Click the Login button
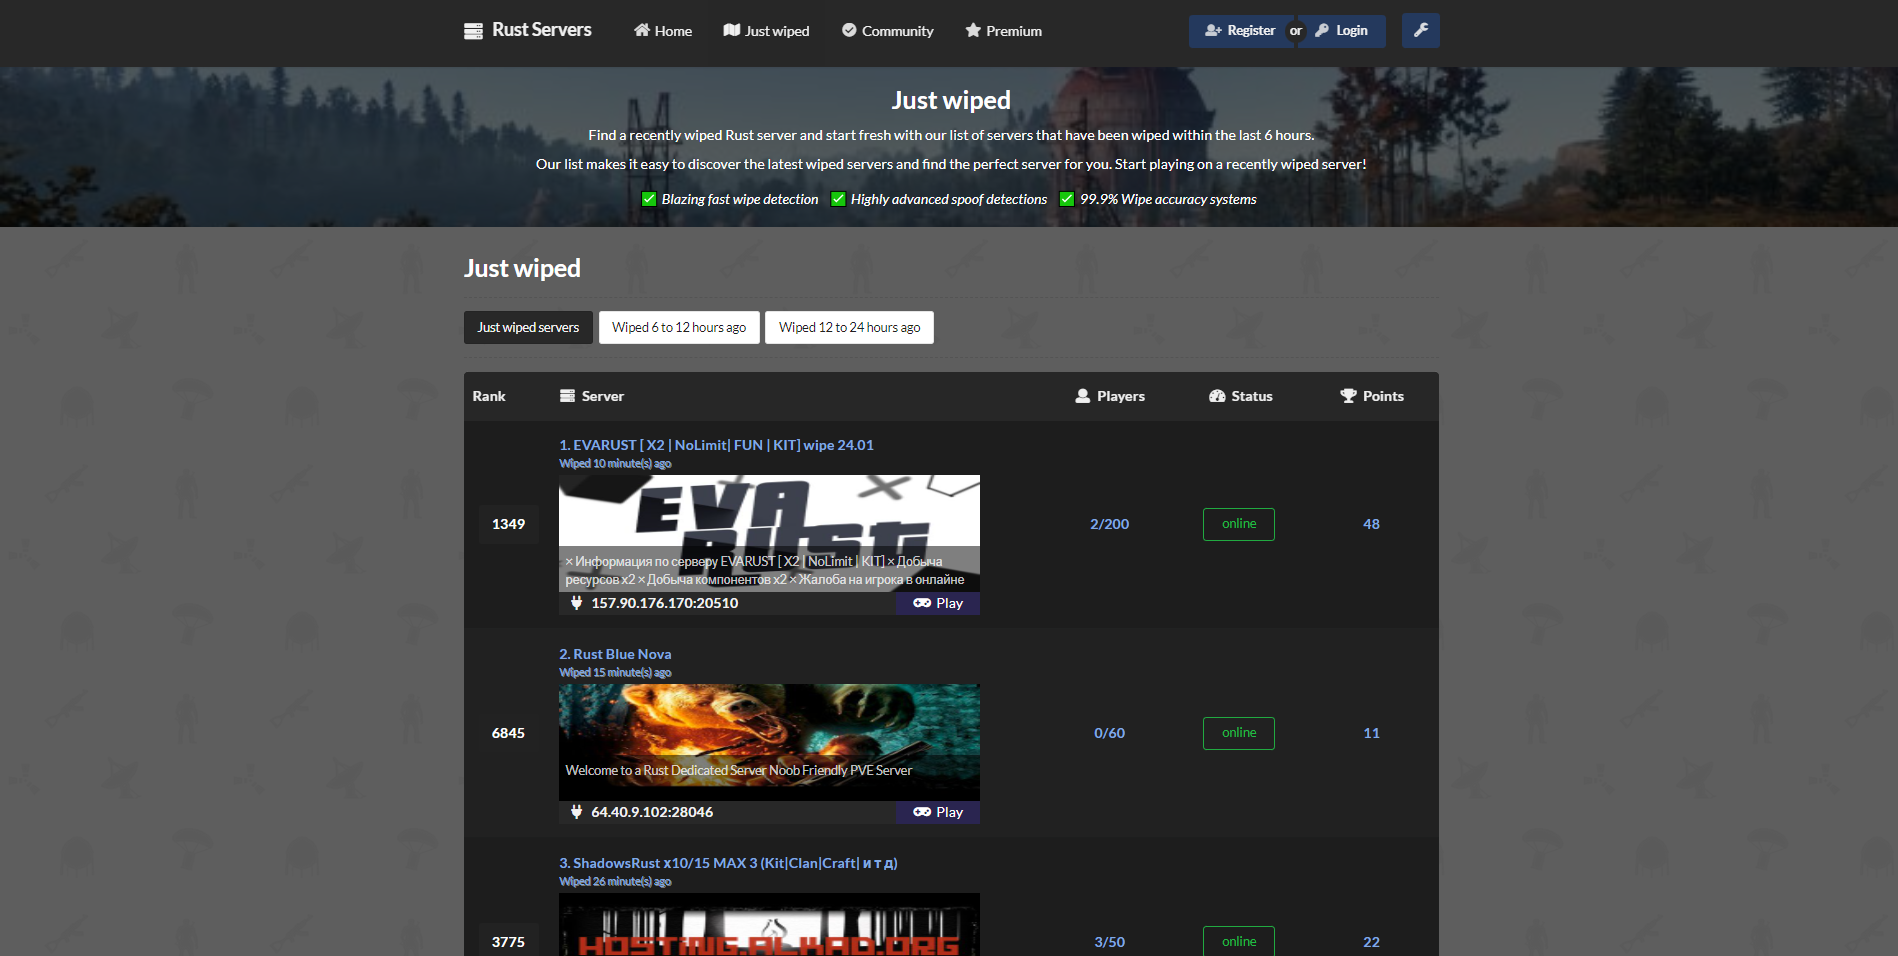 1342,31
